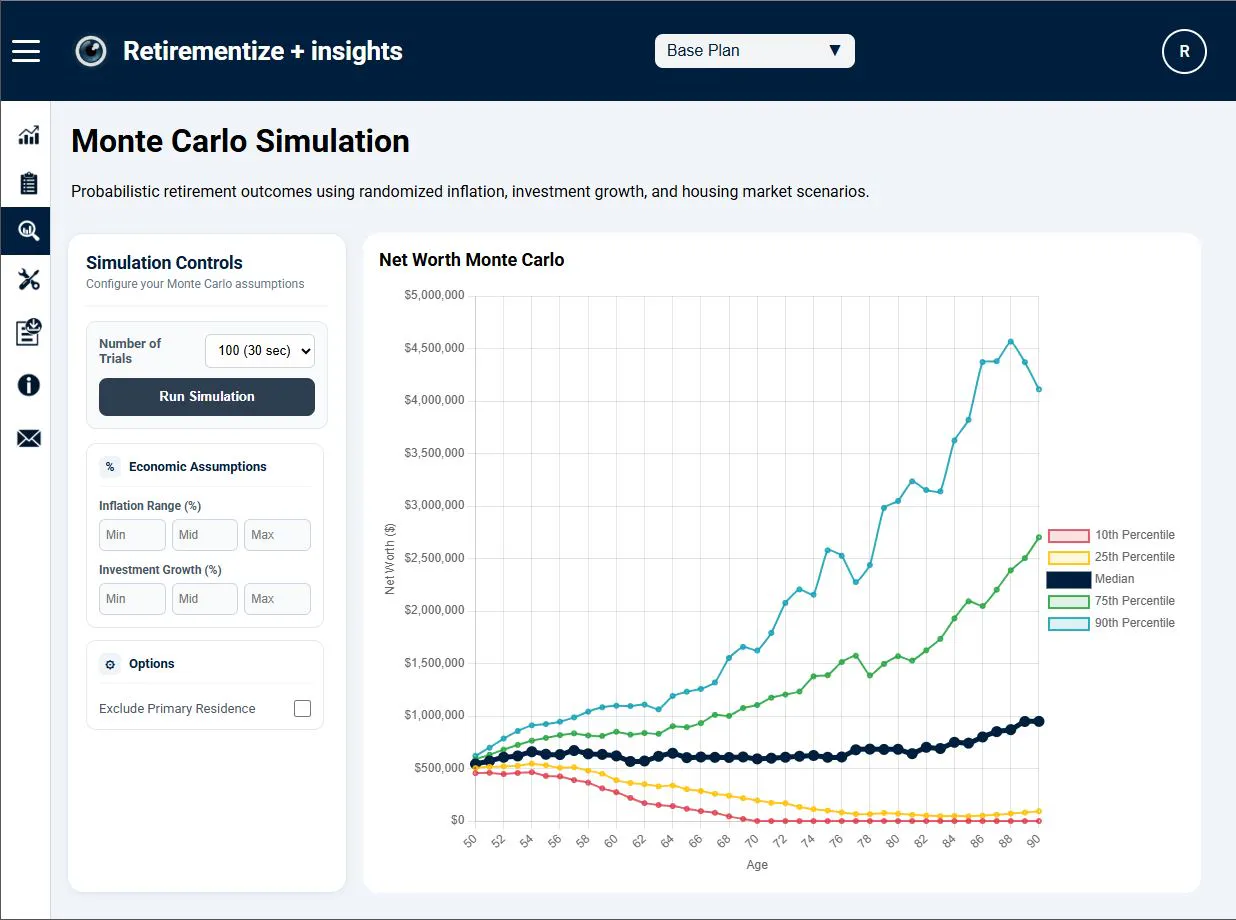Image resolution: width=1236 pixels, height=920 pixels.
Task: Click the Economic Assumptions label
Action: tap(198, 467)
